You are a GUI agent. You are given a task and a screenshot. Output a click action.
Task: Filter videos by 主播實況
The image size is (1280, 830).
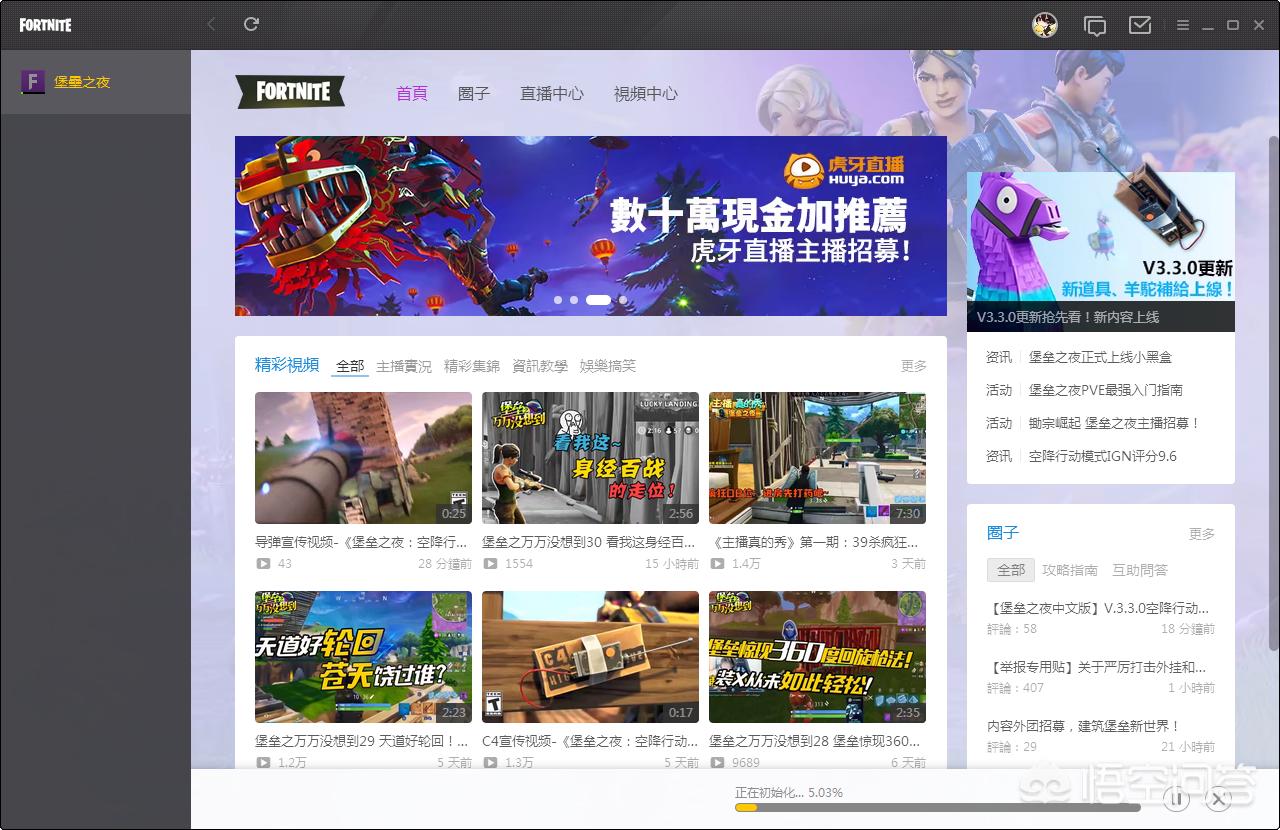(x=404, y=367)
